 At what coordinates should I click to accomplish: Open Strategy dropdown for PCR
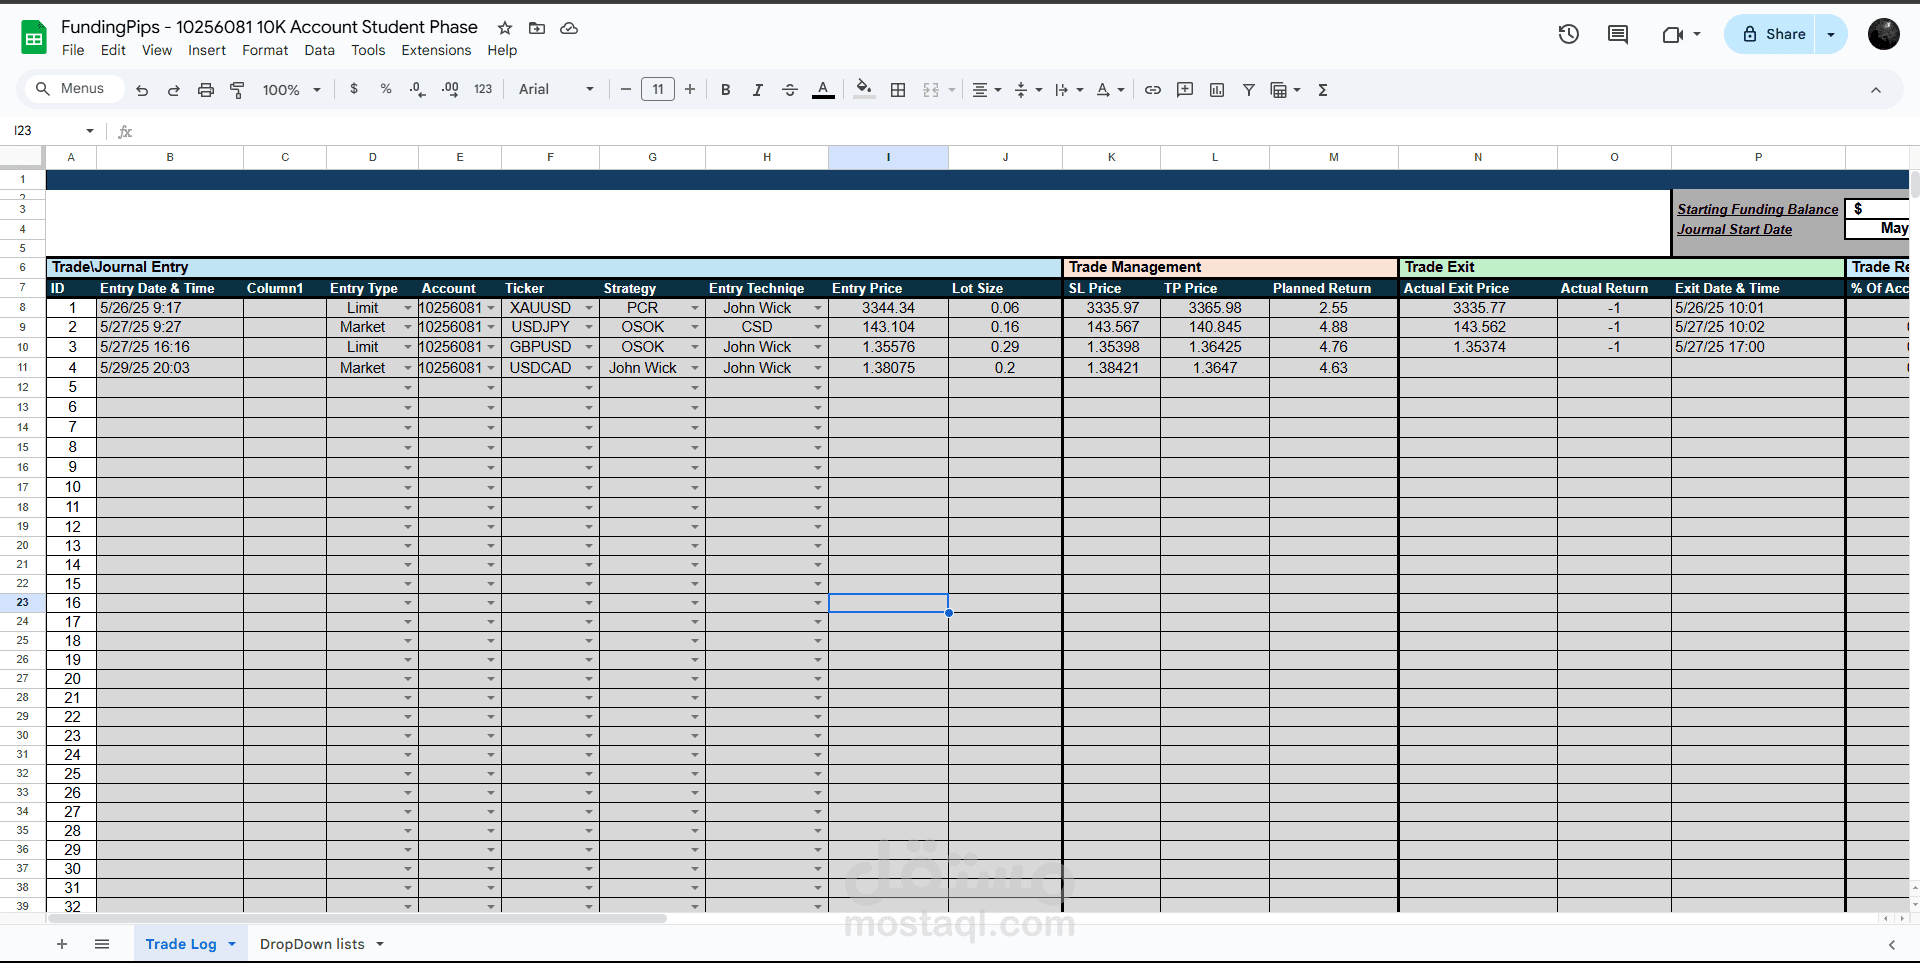tap(695, 308)
